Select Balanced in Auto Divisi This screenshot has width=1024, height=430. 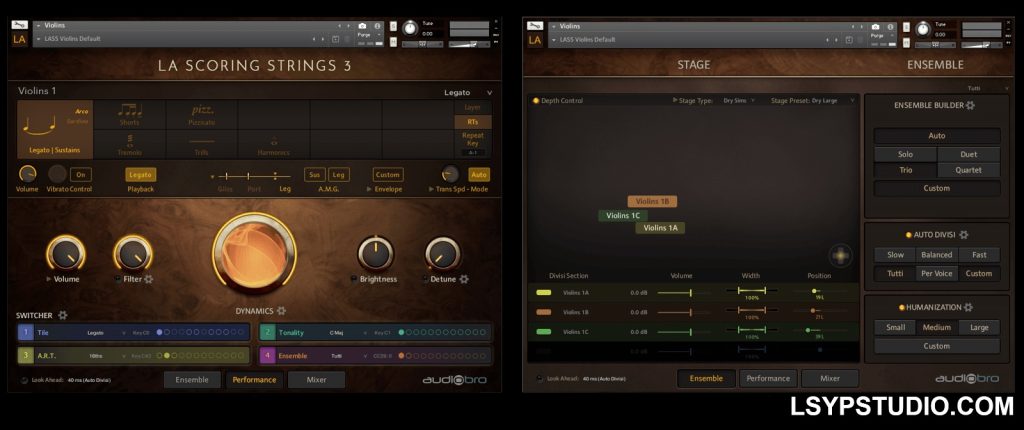coord(936,255)
